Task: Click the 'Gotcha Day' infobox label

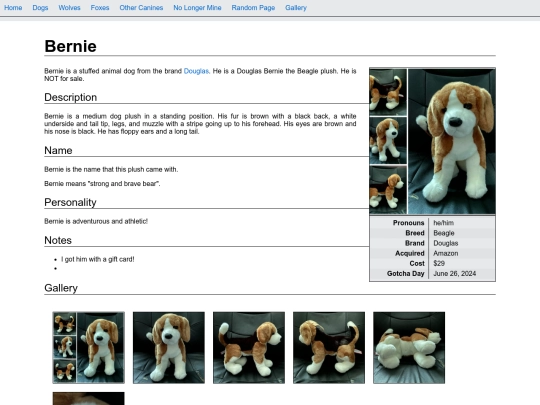Action: [405, 273]
